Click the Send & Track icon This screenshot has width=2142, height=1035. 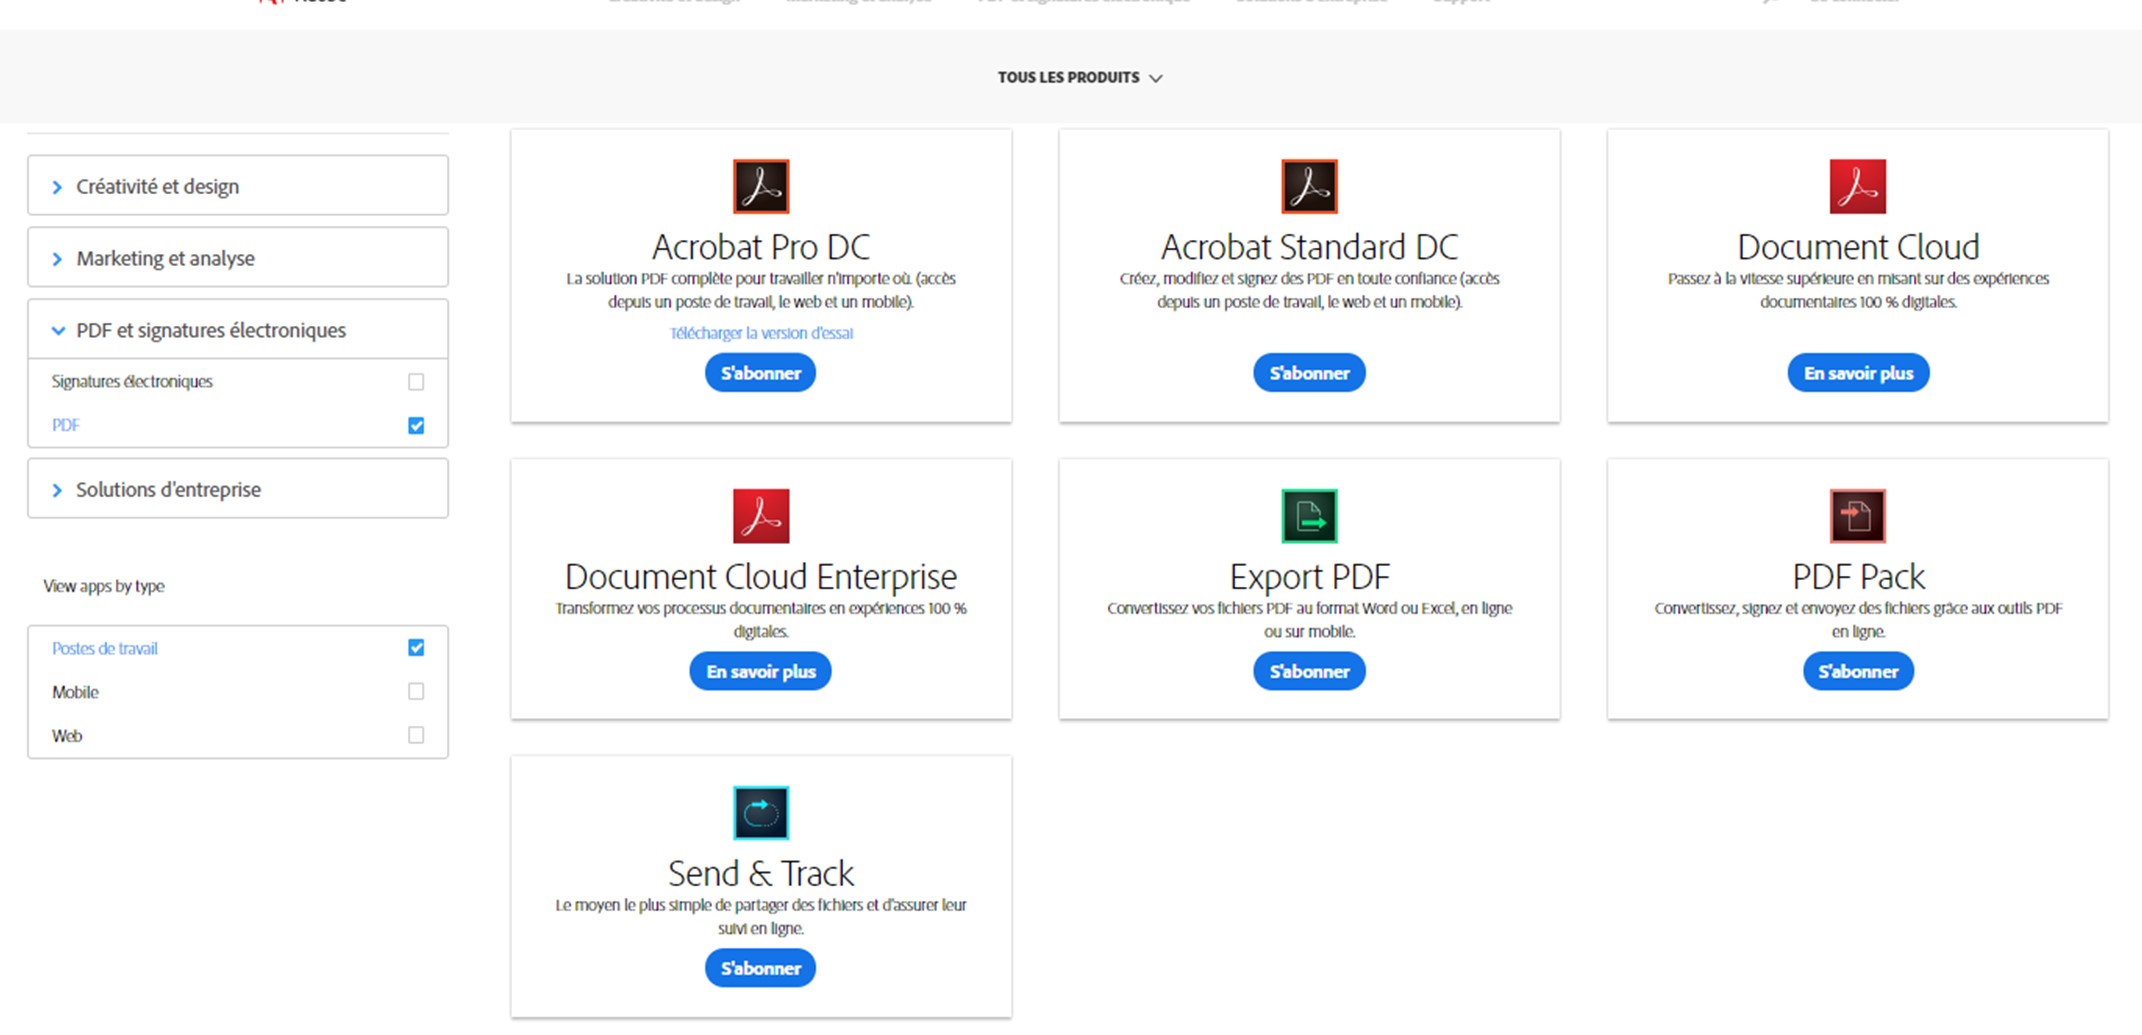tap(761, 813)
